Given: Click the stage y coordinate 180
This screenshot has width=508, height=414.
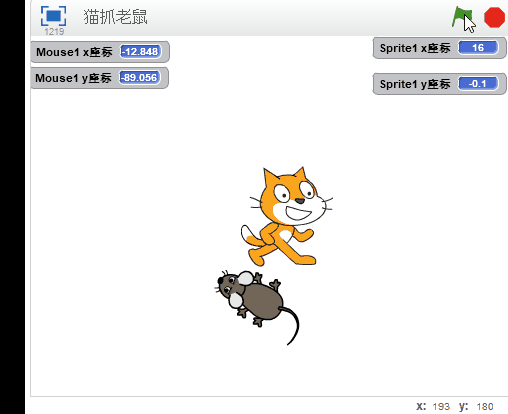Looking at the screenshot, I should pos(485,407).
